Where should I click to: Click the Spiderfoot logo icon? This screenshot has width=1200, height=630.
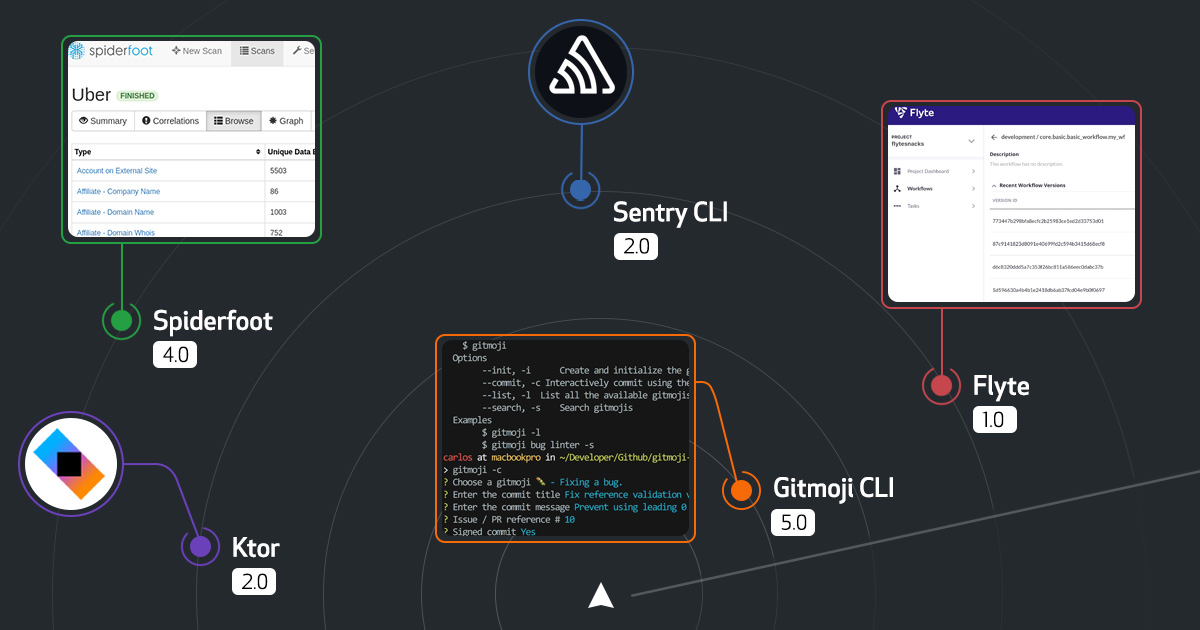coord(75,51)
